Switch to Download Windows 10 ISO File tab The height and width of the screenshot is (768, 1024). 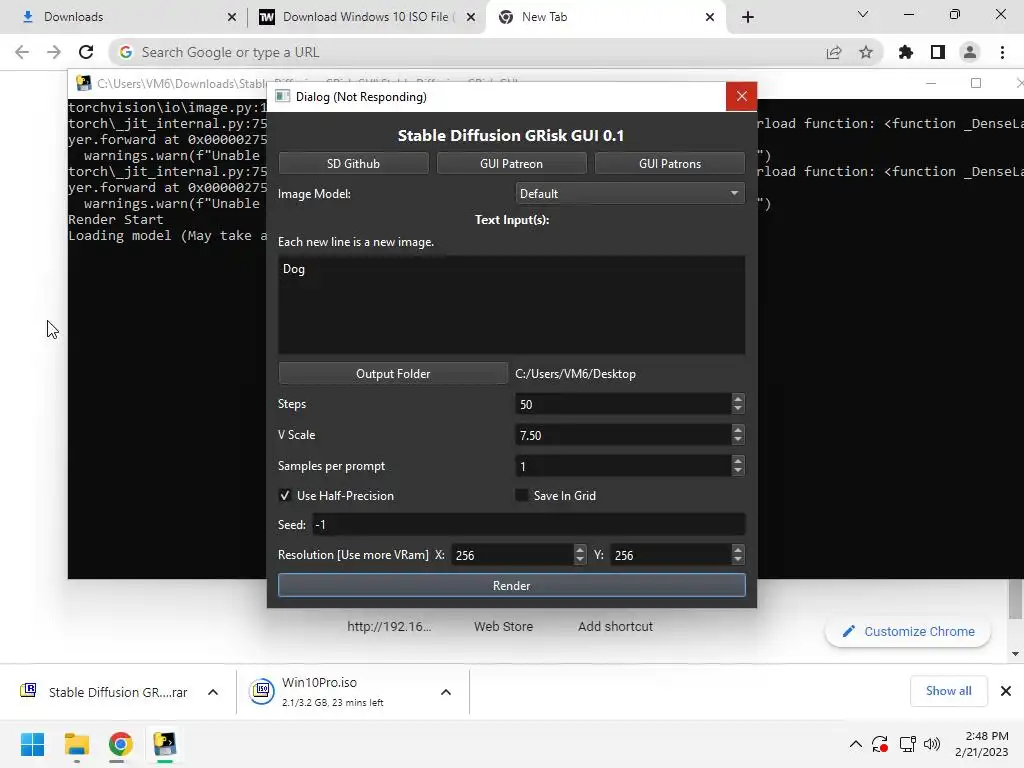click(366, 17)
